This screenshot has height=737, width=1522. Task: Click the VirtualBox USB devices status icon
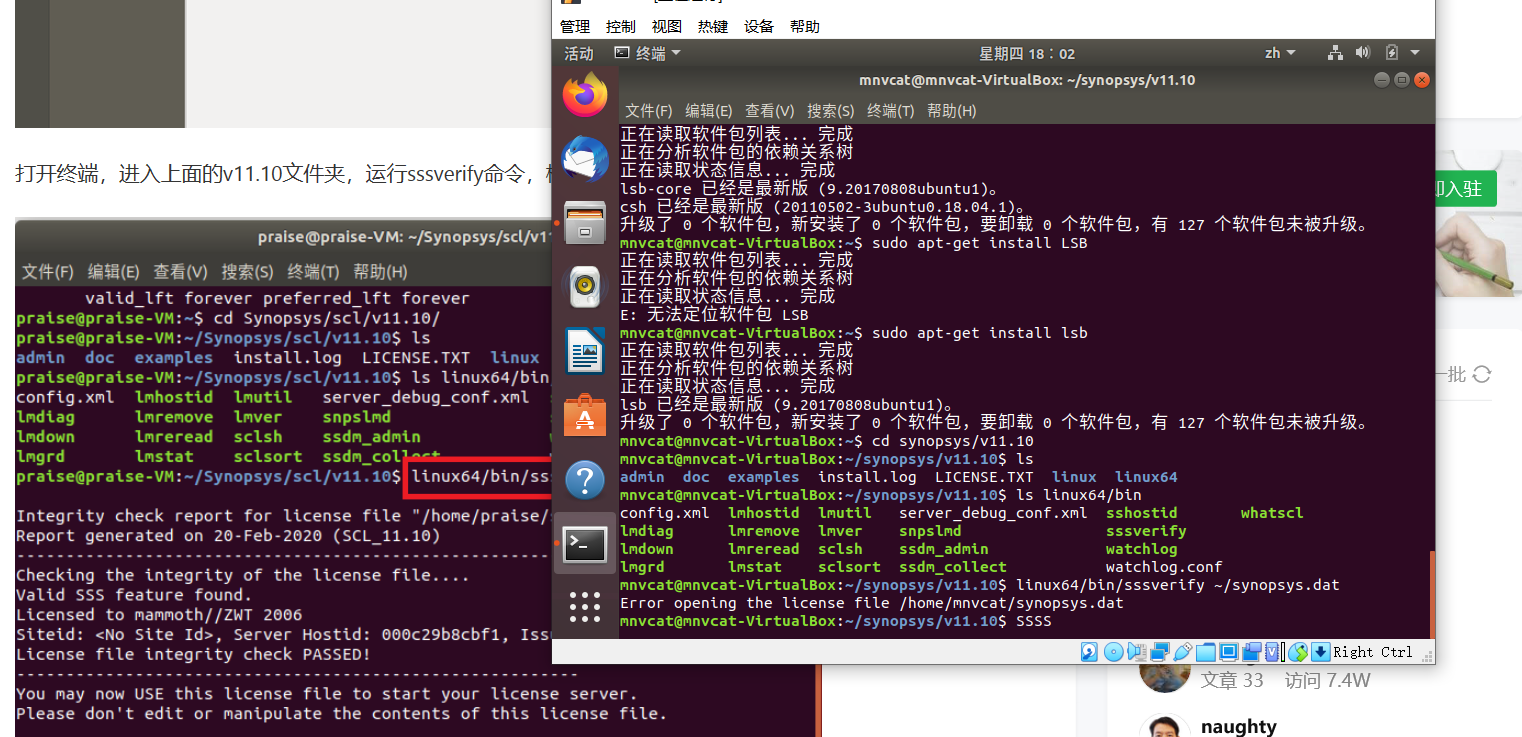coord(1182,652)
